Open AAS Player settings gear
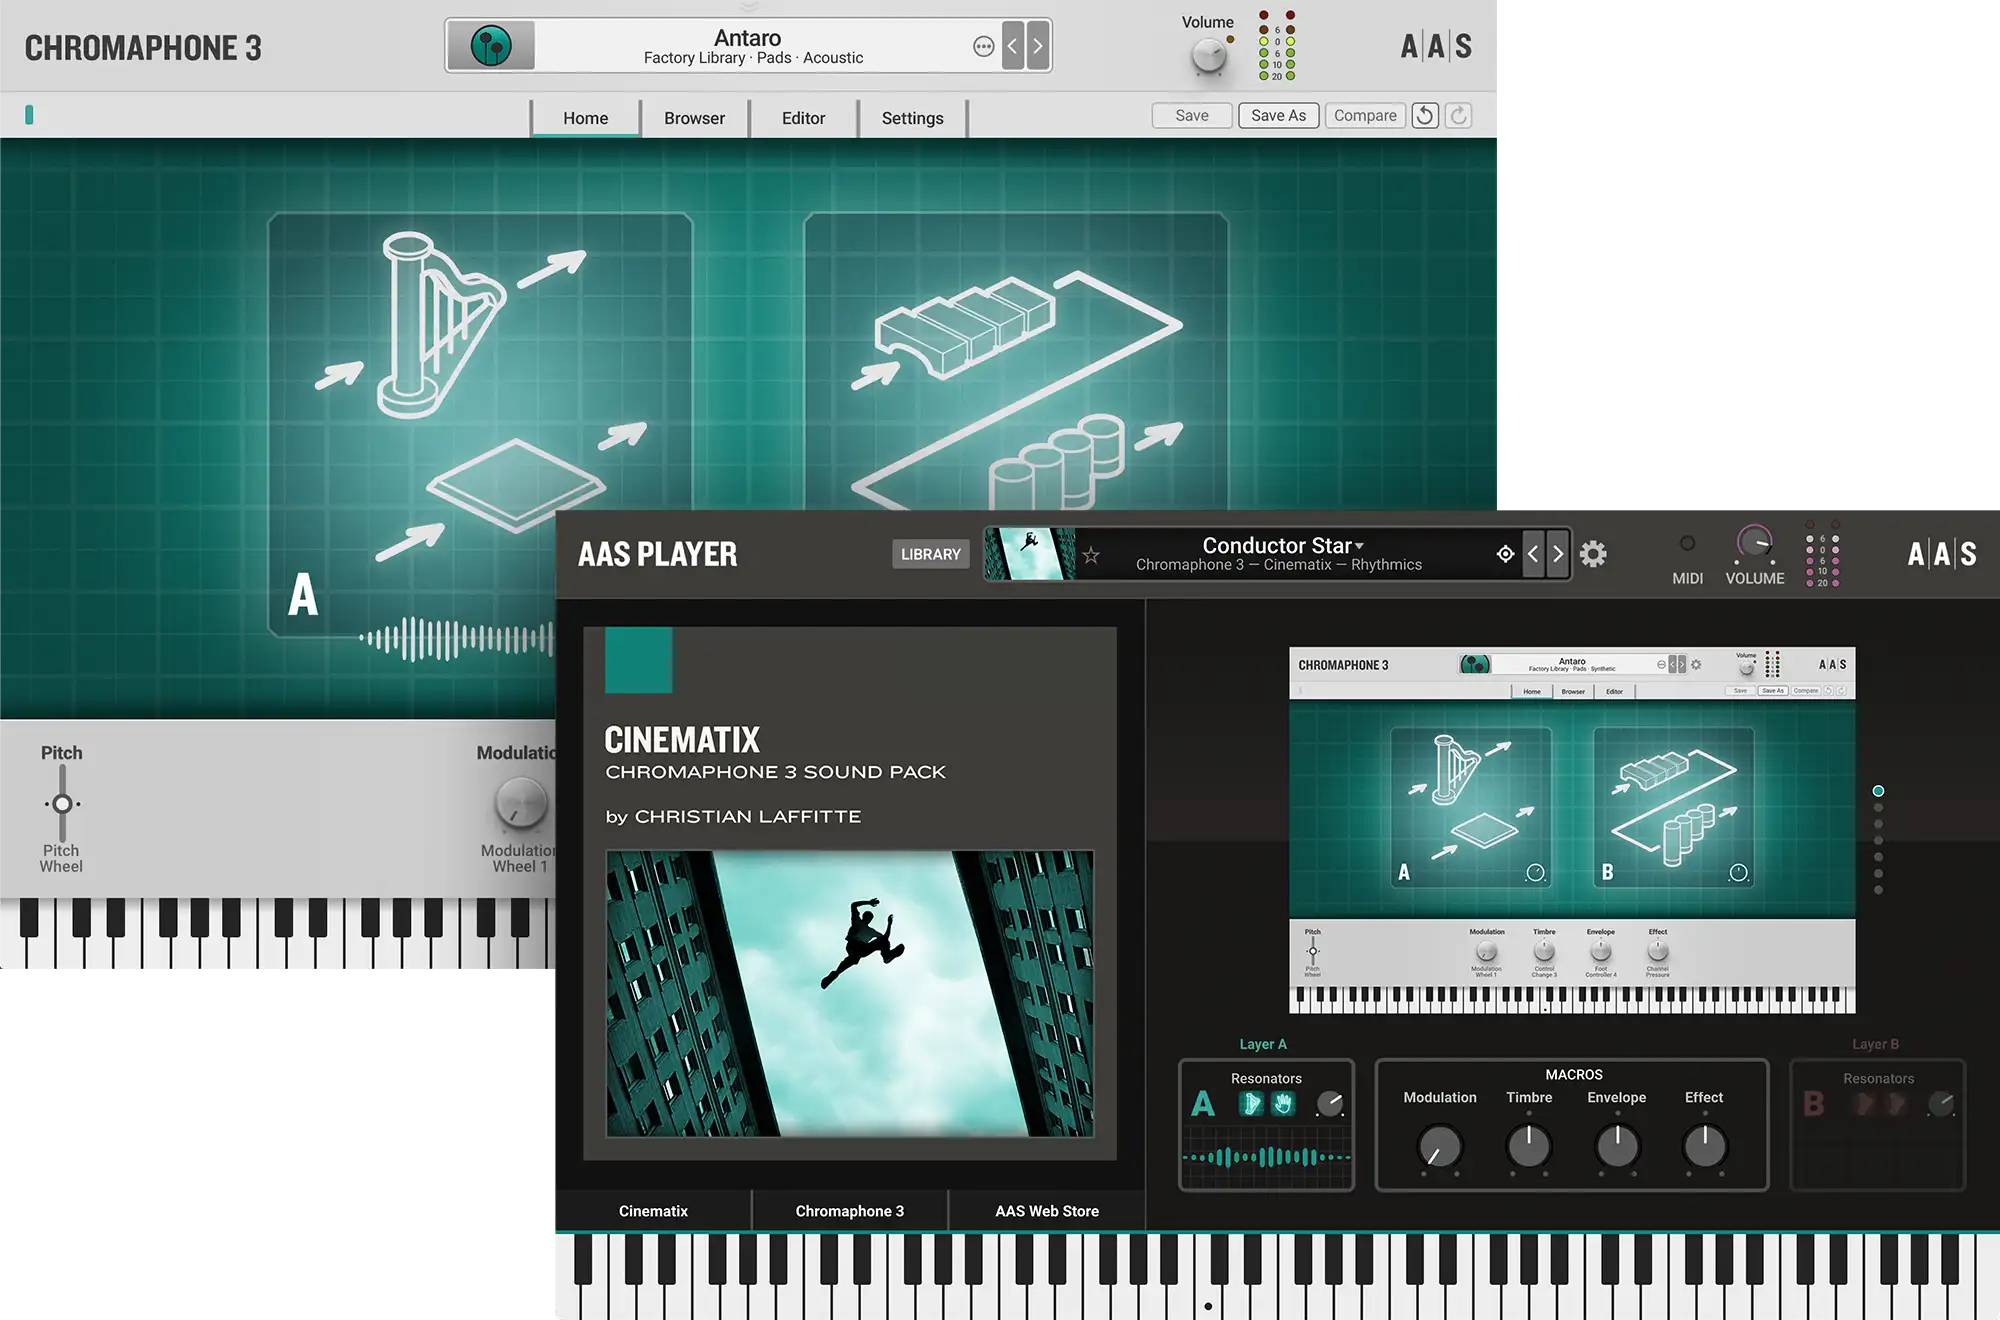The image size is (2000, 1320). coord(1593,554)
